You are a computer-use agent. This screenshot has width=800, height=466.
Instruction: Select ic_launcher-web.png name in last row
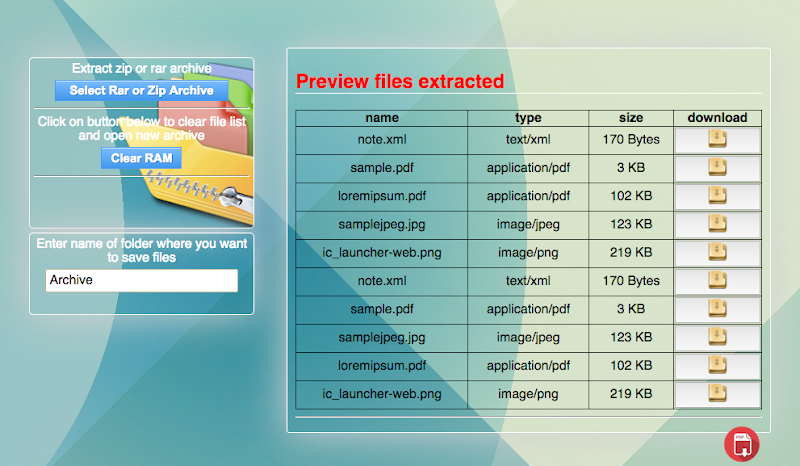382,394
